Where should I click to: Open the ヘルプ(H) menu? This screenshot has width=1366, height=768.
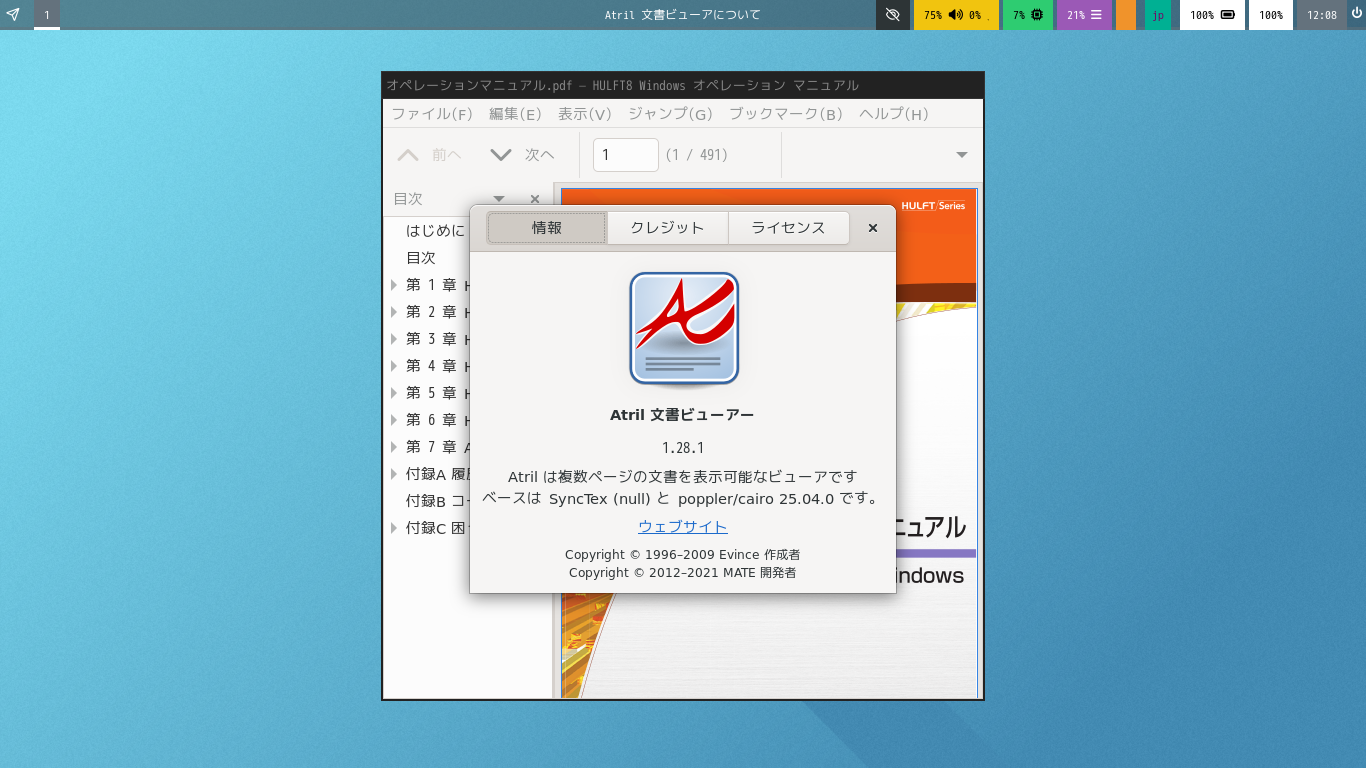pos(894,114)
